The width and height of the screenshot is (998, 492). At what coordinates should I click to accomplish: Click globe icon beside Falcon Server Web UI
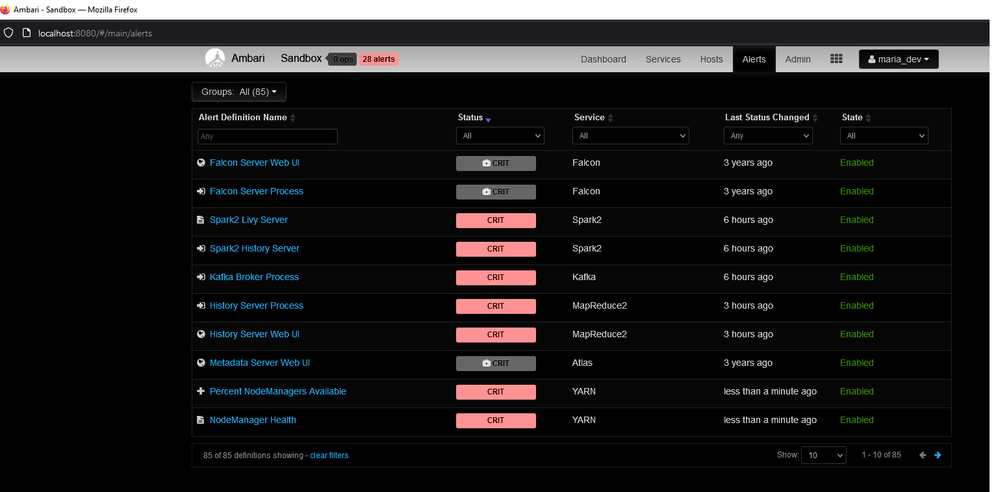click(x=200, y=162)
